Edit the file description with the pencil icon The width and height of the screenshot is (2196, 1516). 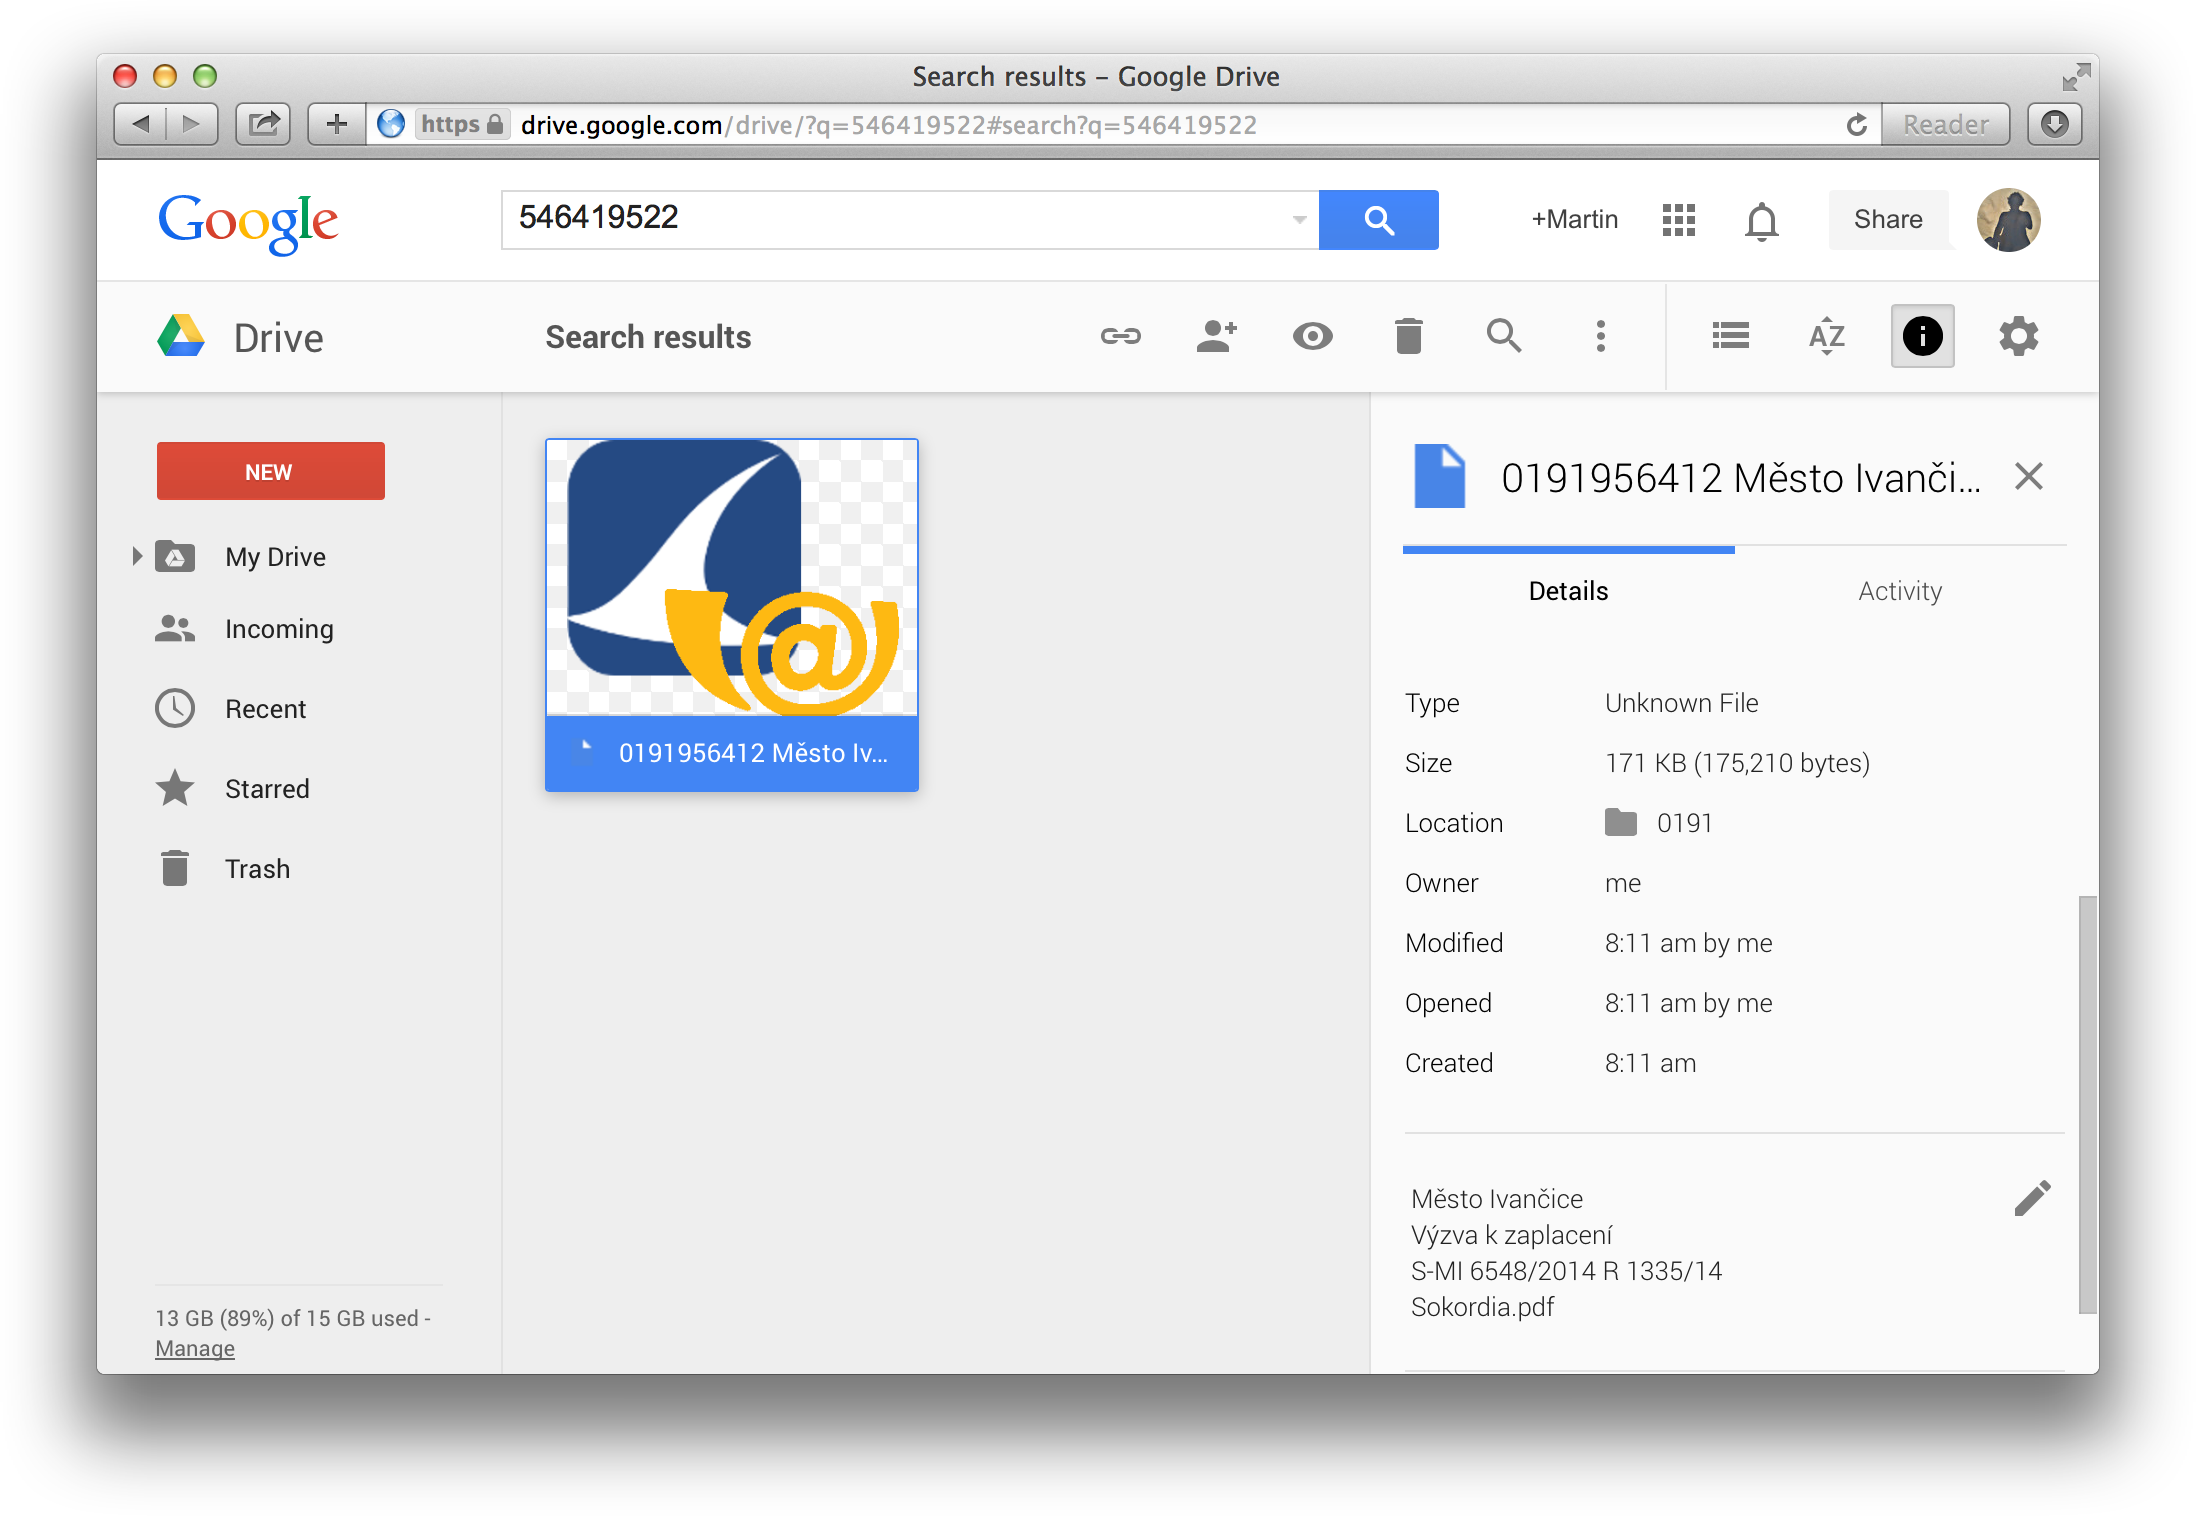click(2032, 1198)
